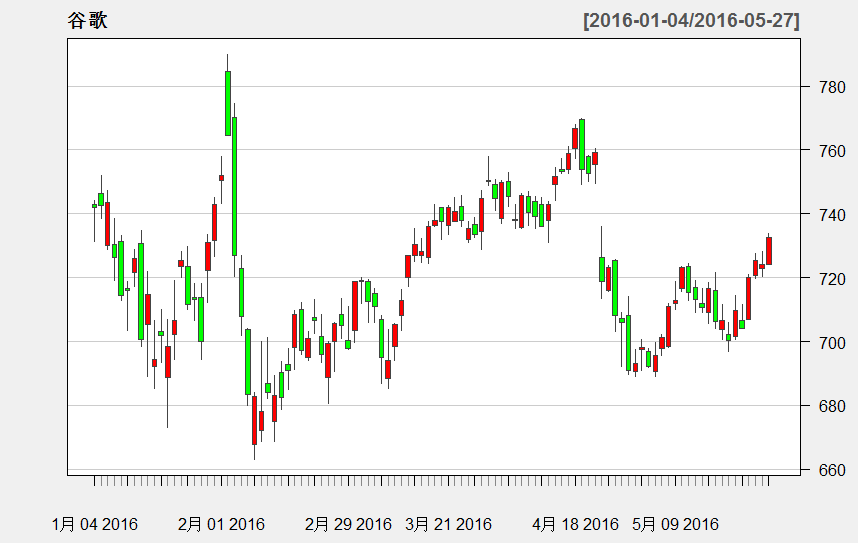Image resolution: width=858 pixels, height=543 pixels.
Task: Select the date range [2016-01-04/2016-05-27] label
Action: point(691,21)
